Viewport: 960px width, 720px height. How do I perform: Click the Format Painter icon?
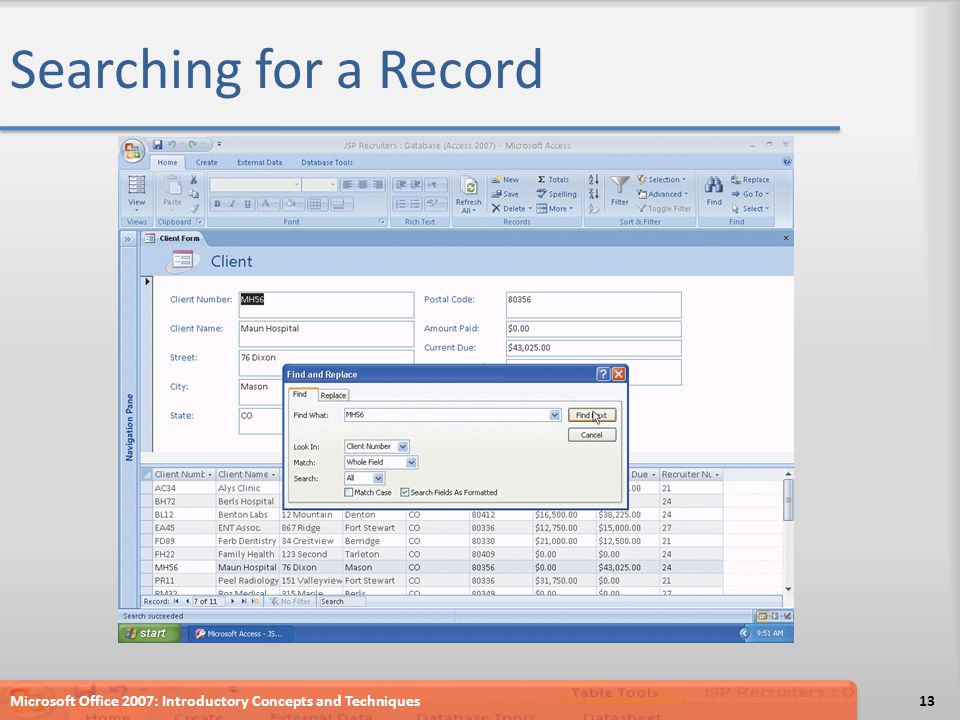coord(193,208)
